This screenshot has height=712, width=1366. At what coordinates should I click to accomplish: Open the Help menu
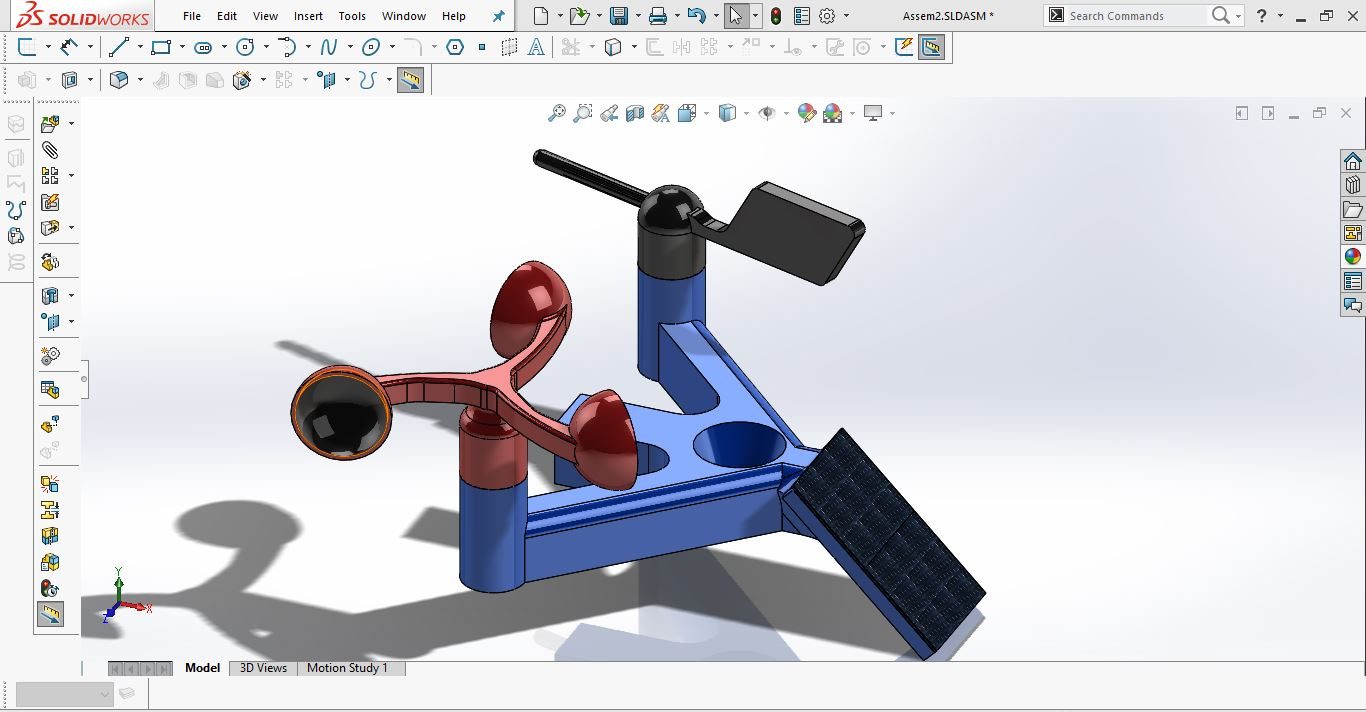tap(454, 16)
